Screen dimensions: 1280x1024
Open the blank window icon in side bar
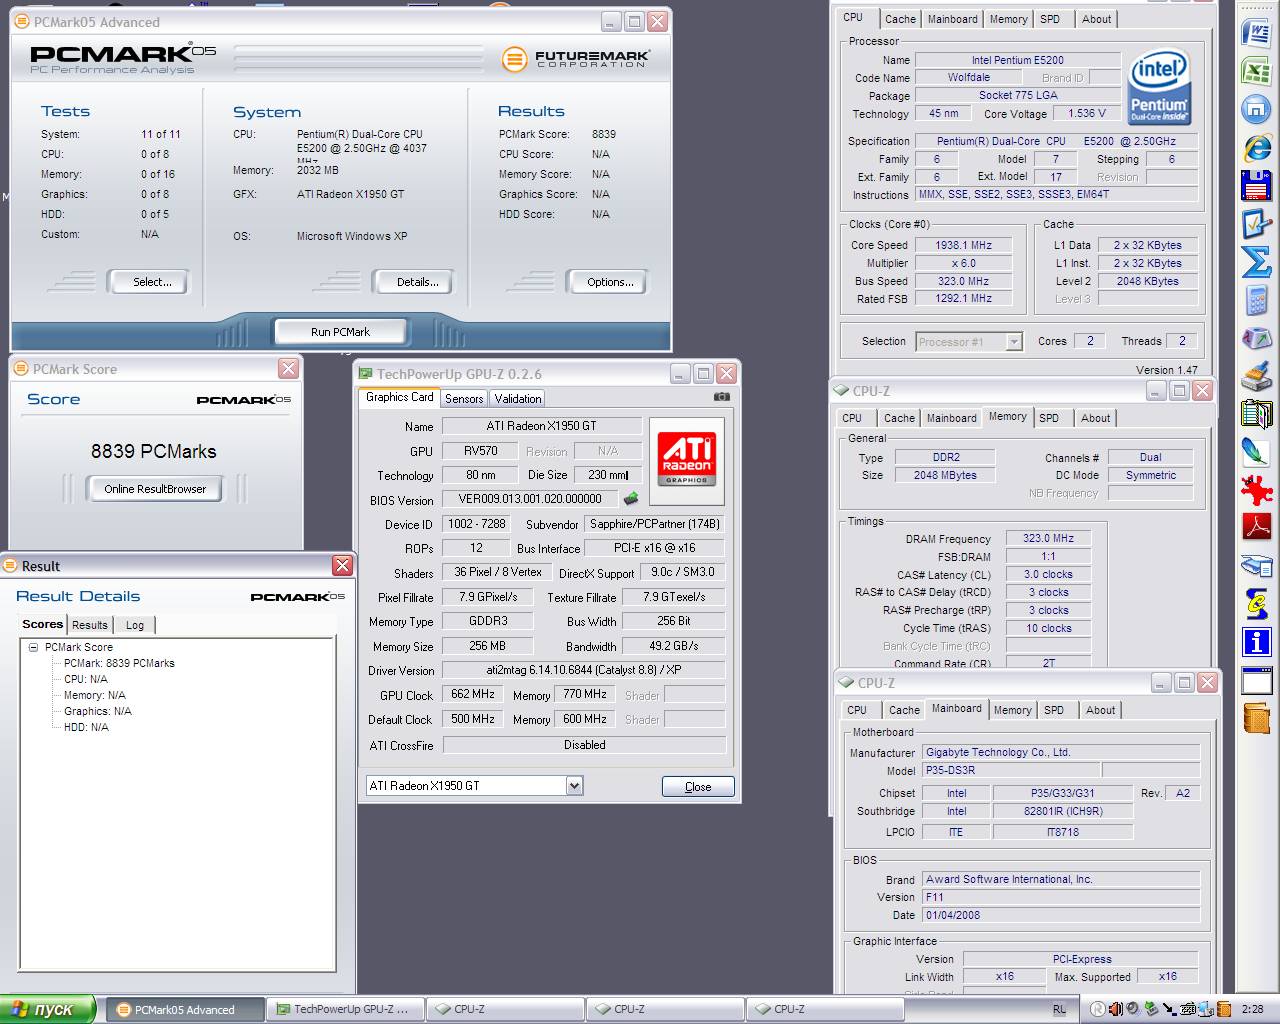[1256, 681]
